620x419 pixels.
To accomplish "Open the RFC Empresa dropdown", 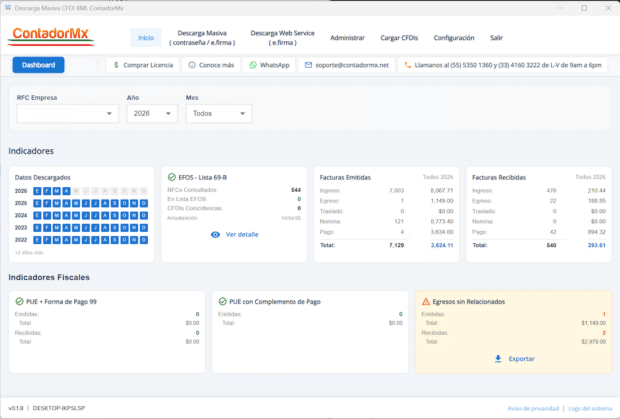I will tap(68, 113).
